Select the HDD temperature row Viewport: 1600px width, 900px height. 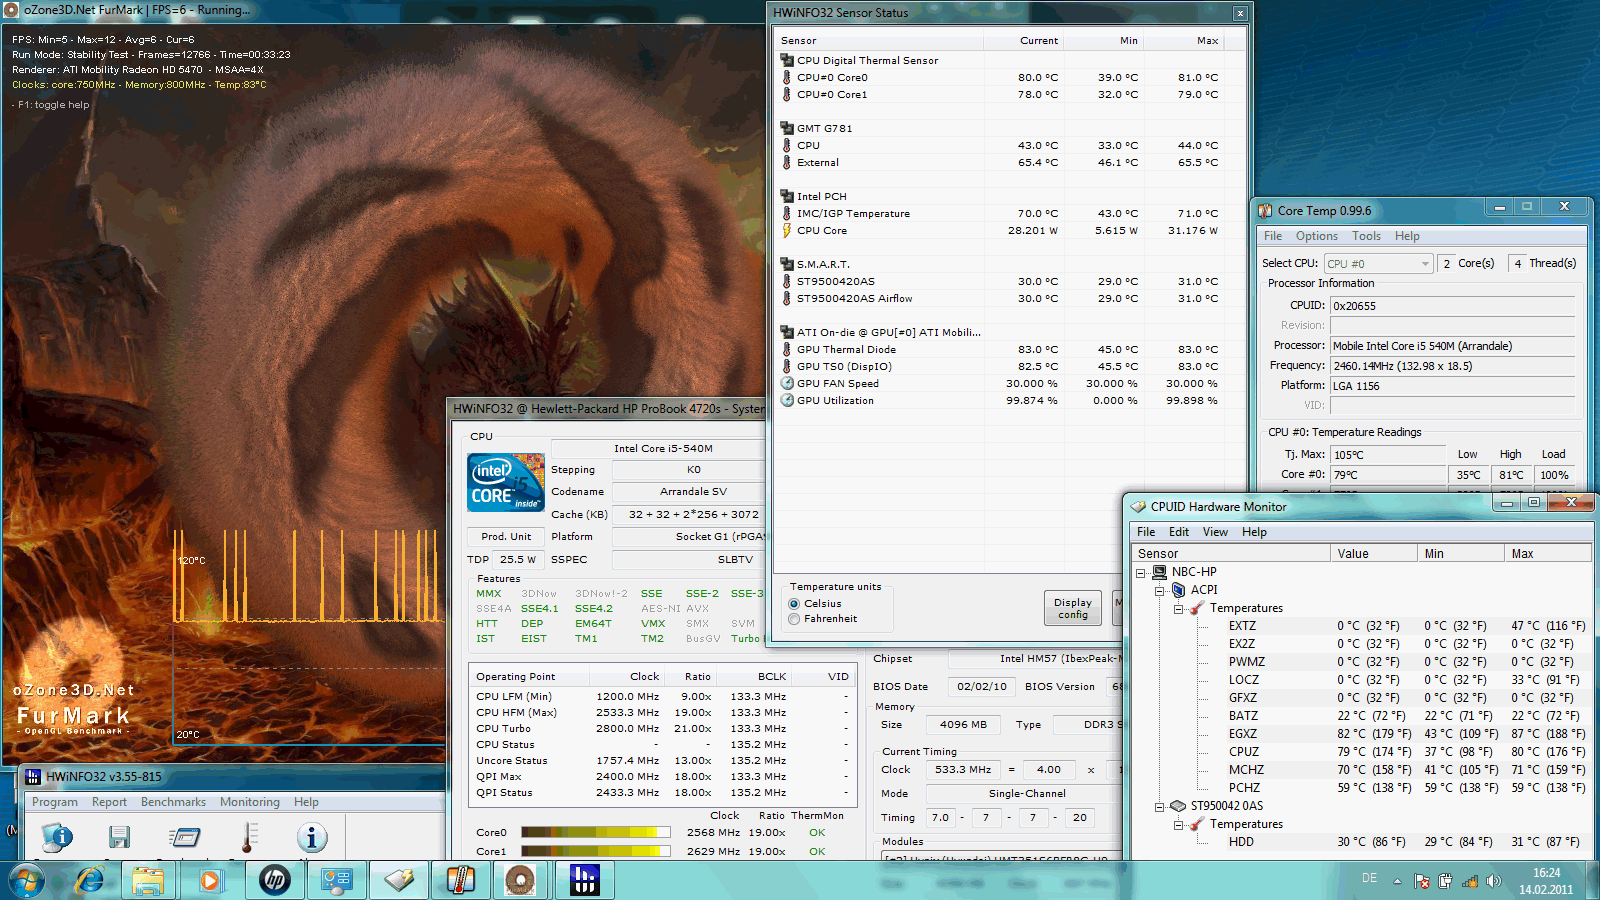coord(1362,842)
